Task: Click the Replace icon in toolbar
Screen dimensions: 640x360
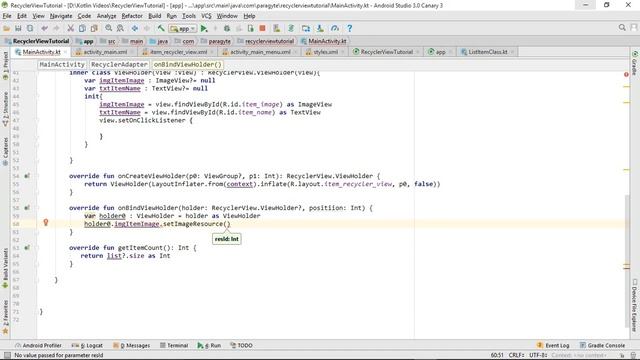Action: point(120,28)
